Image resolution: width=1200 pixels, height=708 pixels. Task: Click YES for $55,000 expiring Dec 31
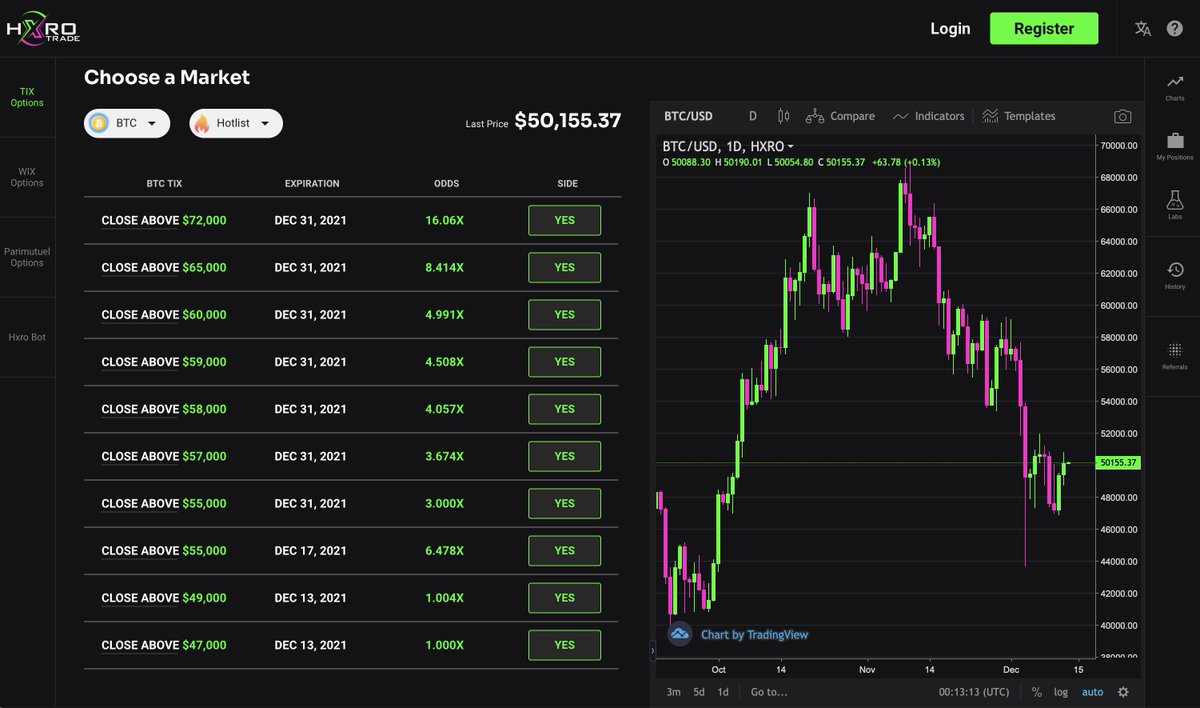coord(564,503)
